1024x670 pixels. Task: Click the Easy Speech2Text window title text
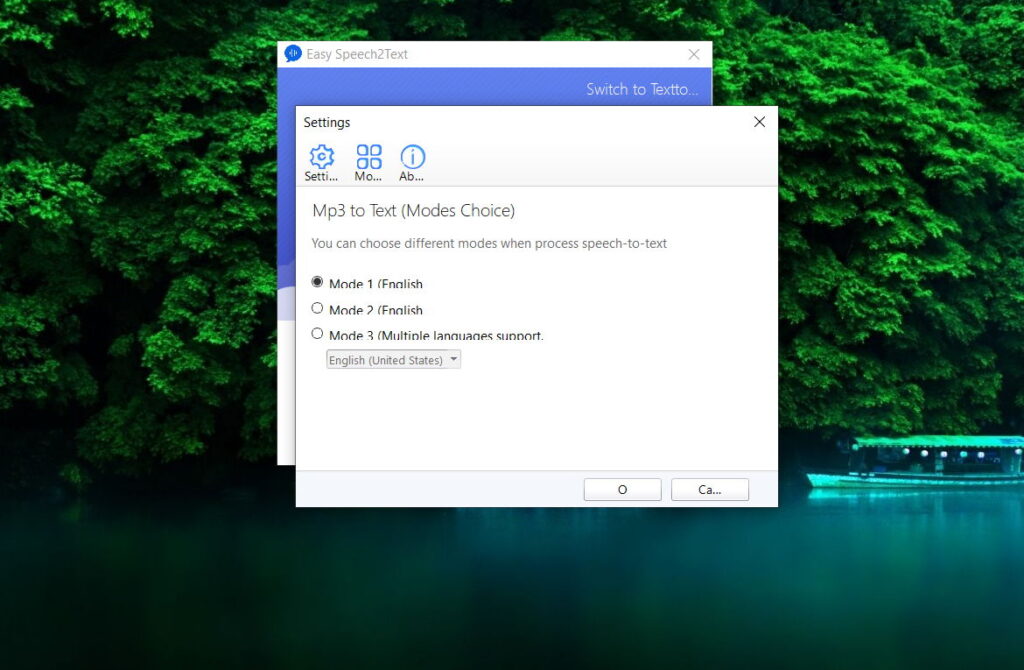tap(357, 54)
